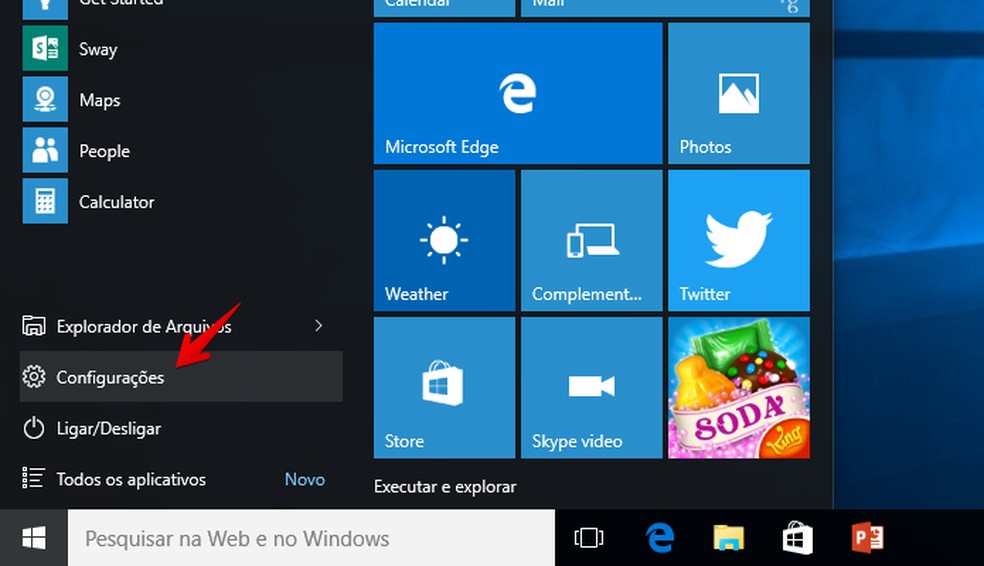Click the Windows Start button
The height and width of the screenshot is (566, 984).
[x=34, y=538]
